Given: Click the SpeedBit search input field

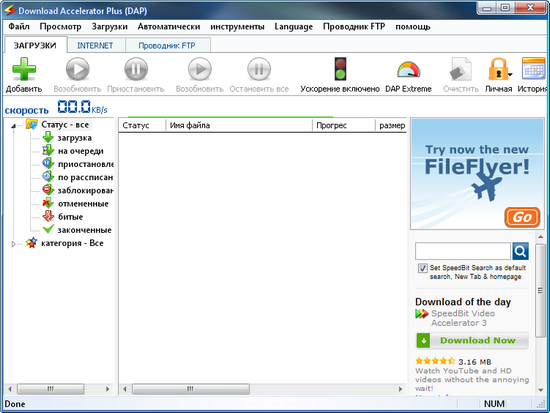Looking at the screenshot, I should tap(463, 251).
